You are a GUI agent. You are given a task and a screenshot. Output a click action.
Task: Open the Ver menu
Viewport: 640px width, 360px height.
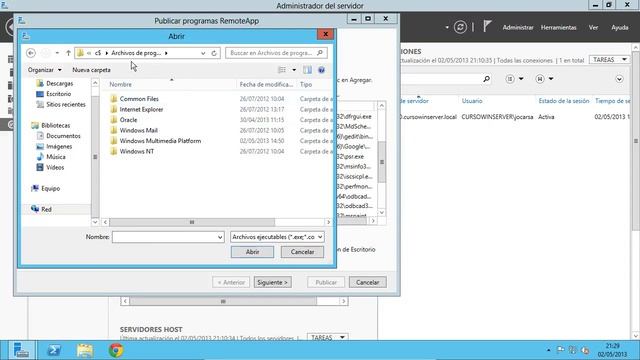[593, 27]
